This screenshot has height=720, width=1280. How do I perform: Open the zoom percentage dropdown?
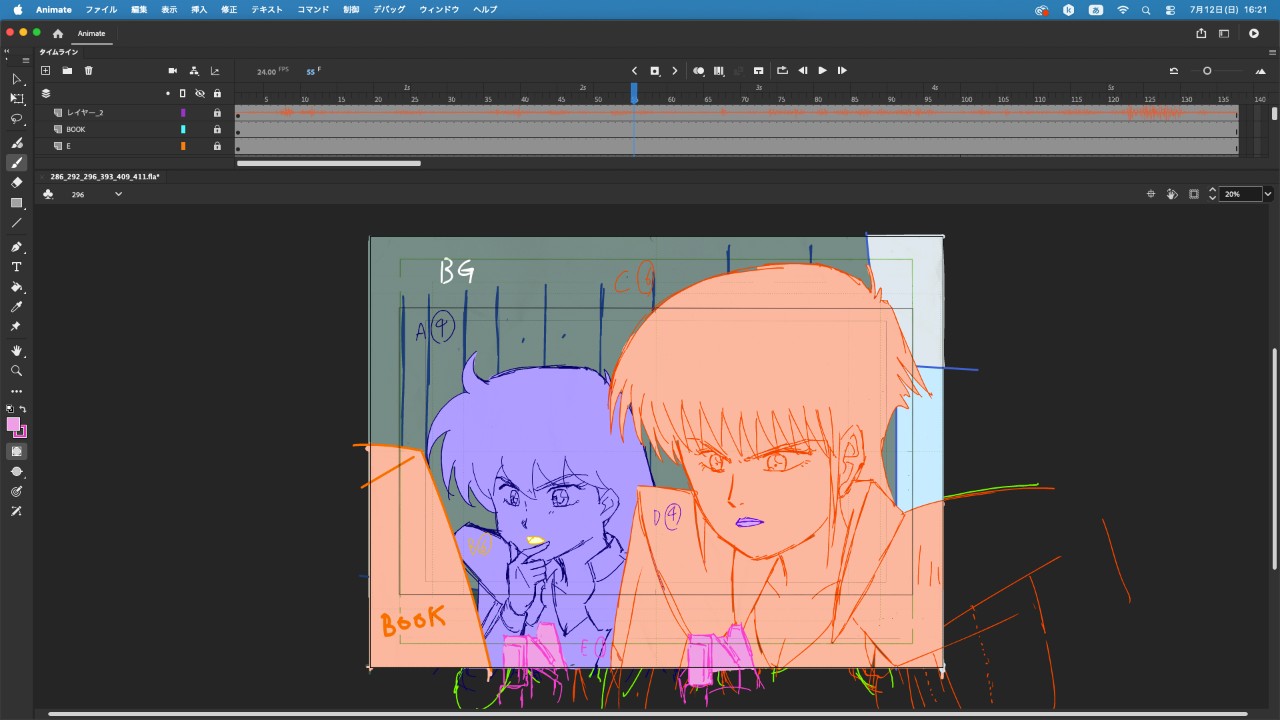1268,194
